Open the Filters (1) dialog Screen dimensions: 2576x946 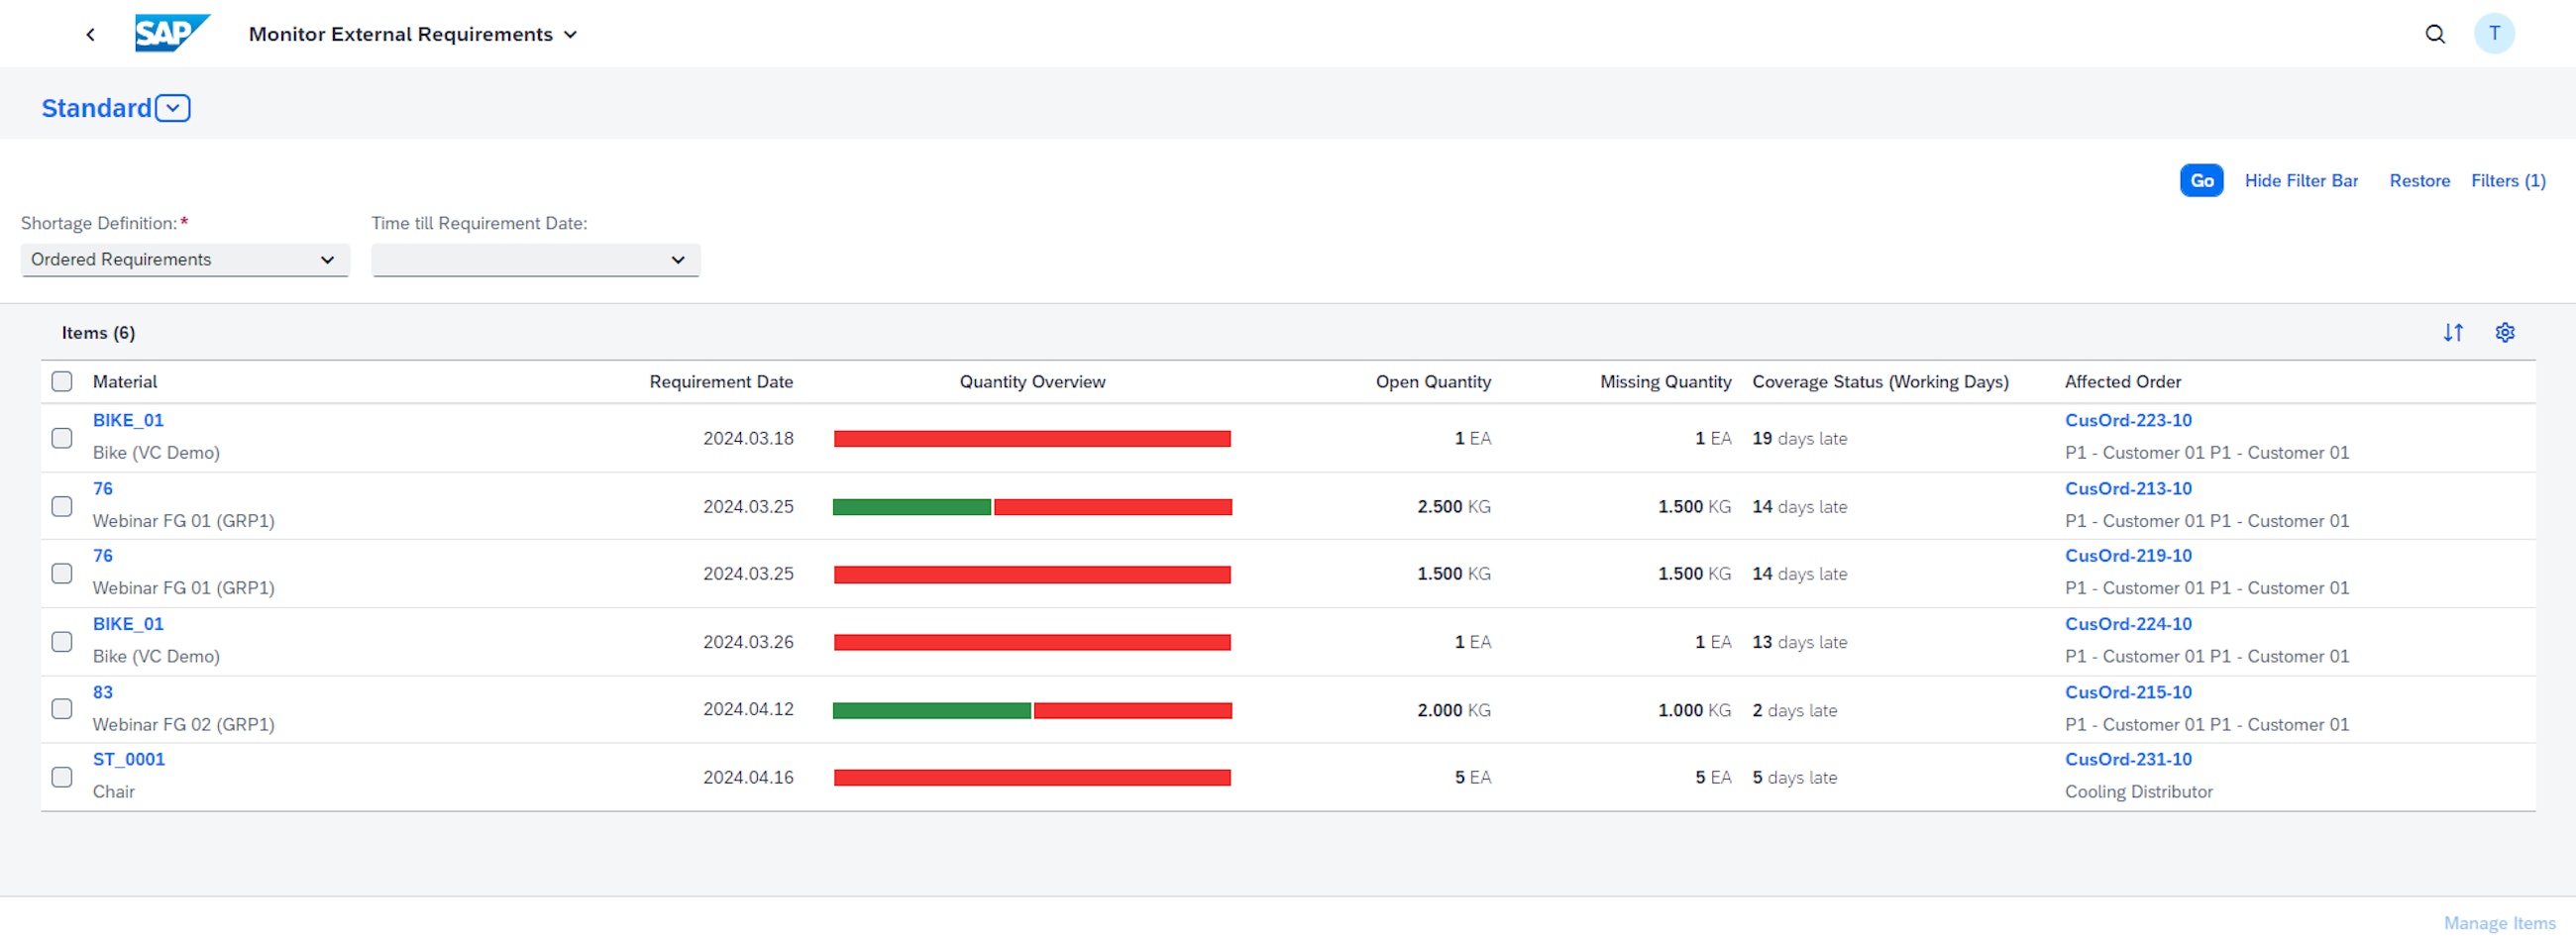pyautogui.click(x=2507, y=181)
